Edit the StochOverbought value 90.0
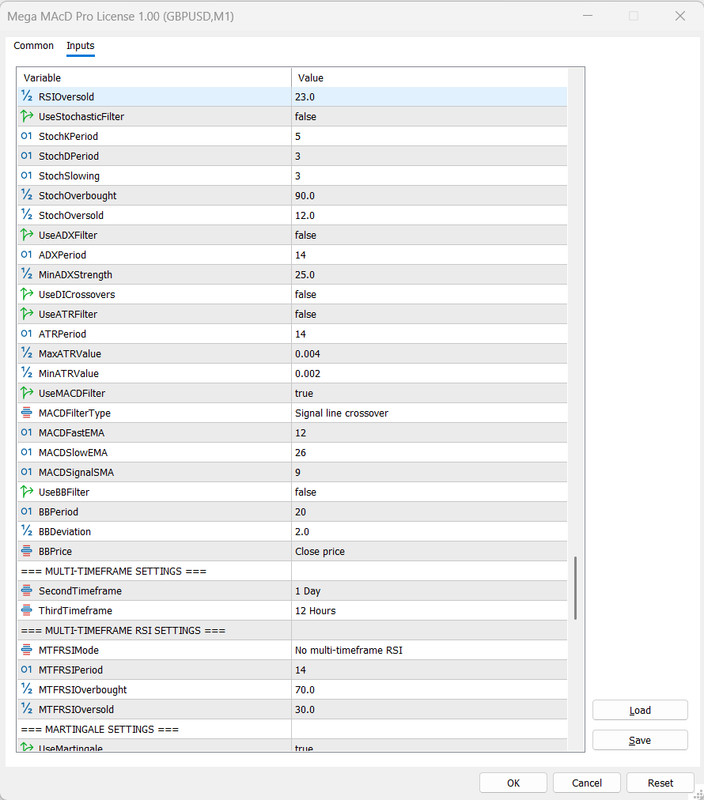704x800 pixels. (x=429, y=195)
